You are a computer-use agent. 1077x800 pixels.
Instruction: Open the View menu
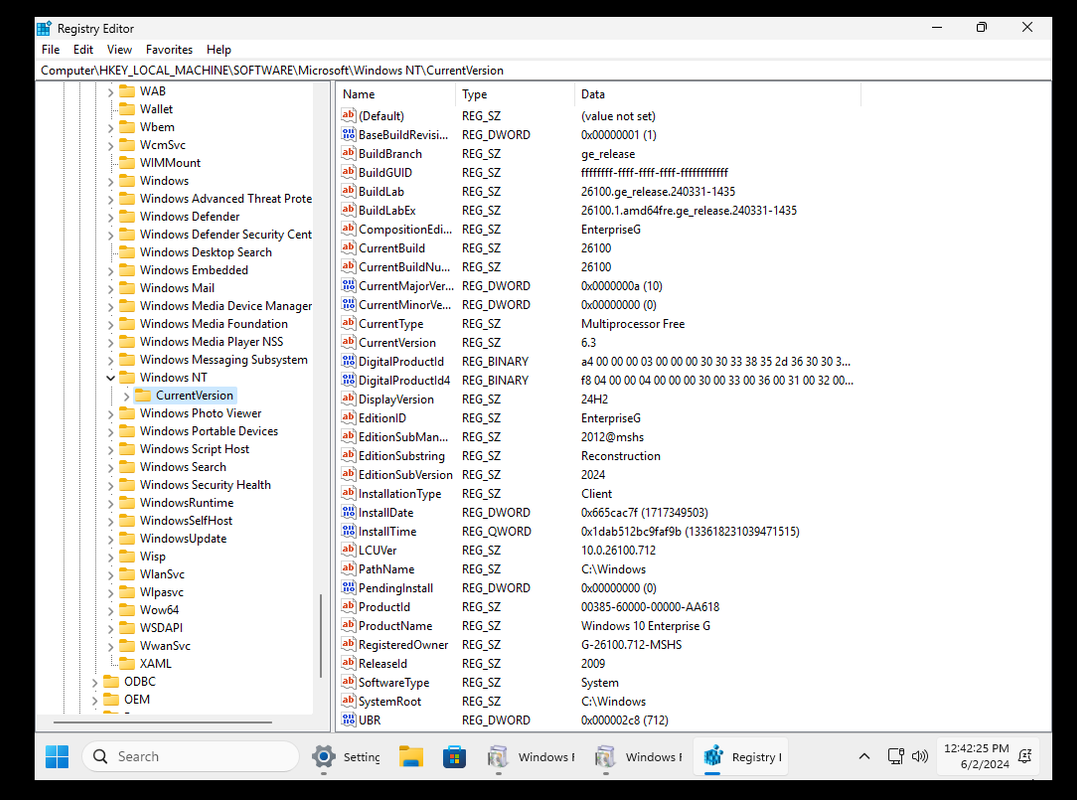tap(119, 49)
